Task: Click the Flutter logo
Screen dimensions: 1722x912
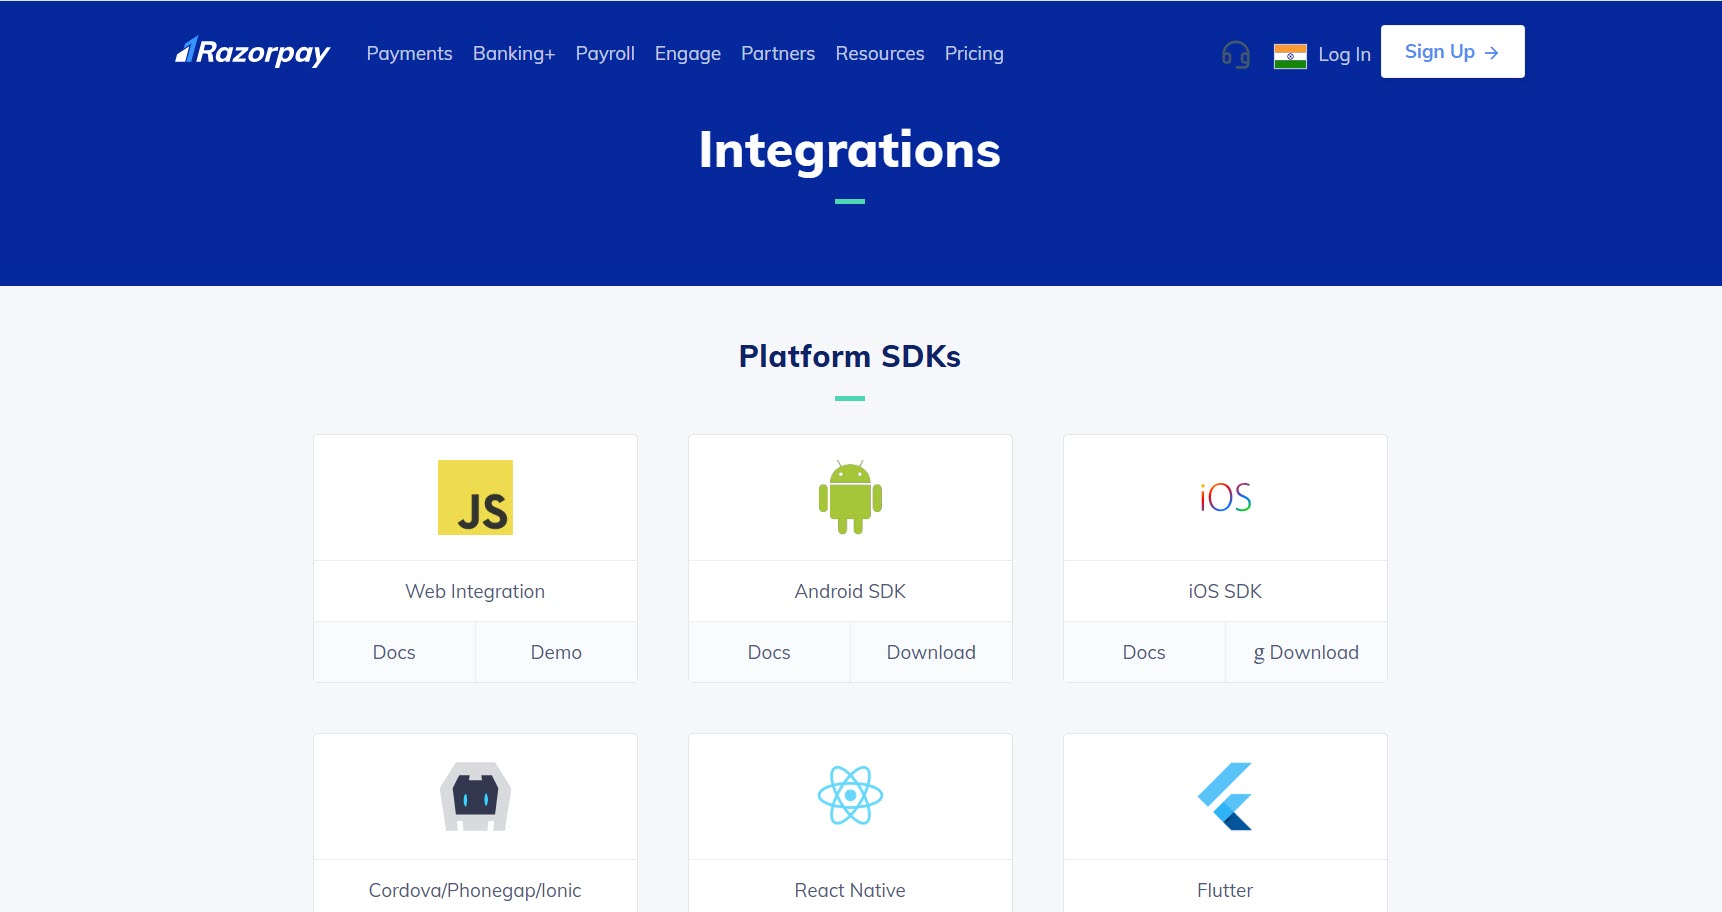Action: [x=1225, y=796]
